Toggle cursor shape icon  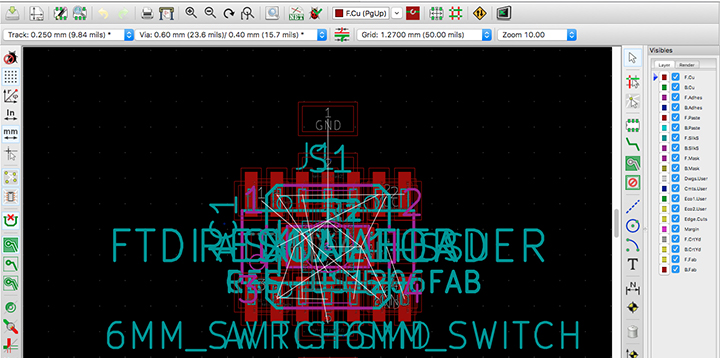tap(11, 153)
